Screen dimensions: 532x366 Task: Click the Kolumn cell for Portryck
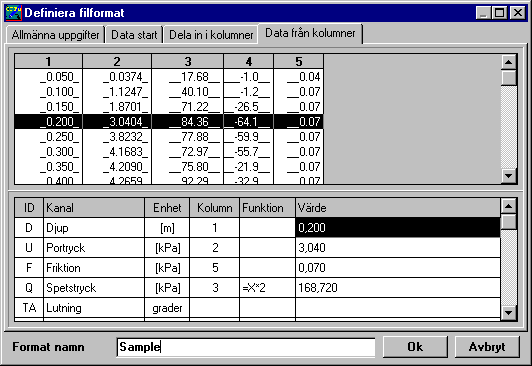(x=215, y=248)
